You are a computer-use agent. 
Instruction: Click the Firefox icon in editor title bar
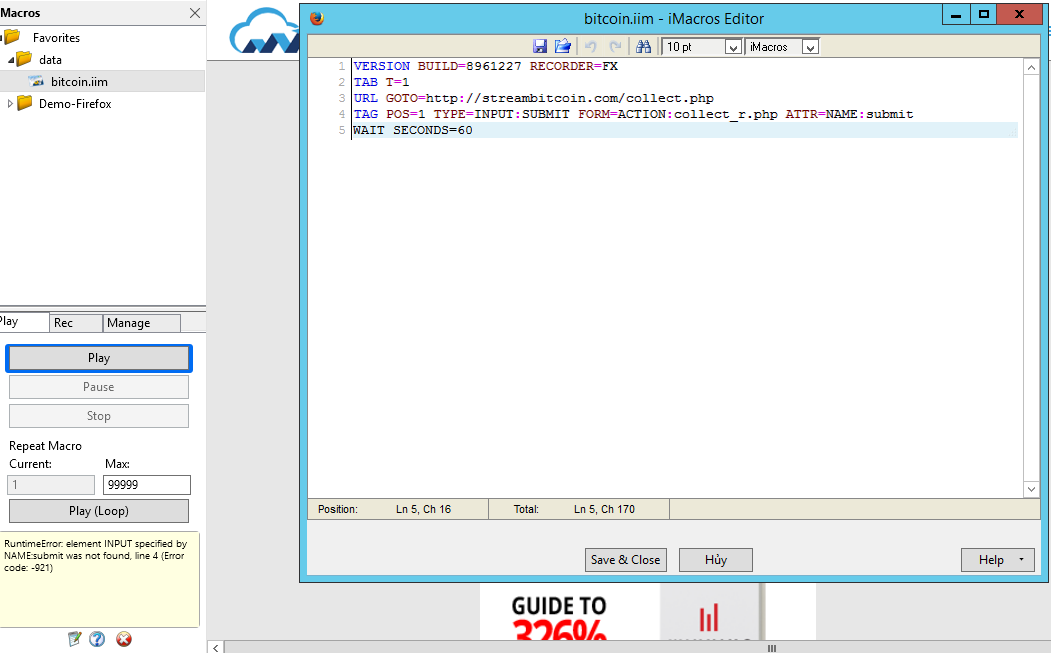(x=317, y=18)
